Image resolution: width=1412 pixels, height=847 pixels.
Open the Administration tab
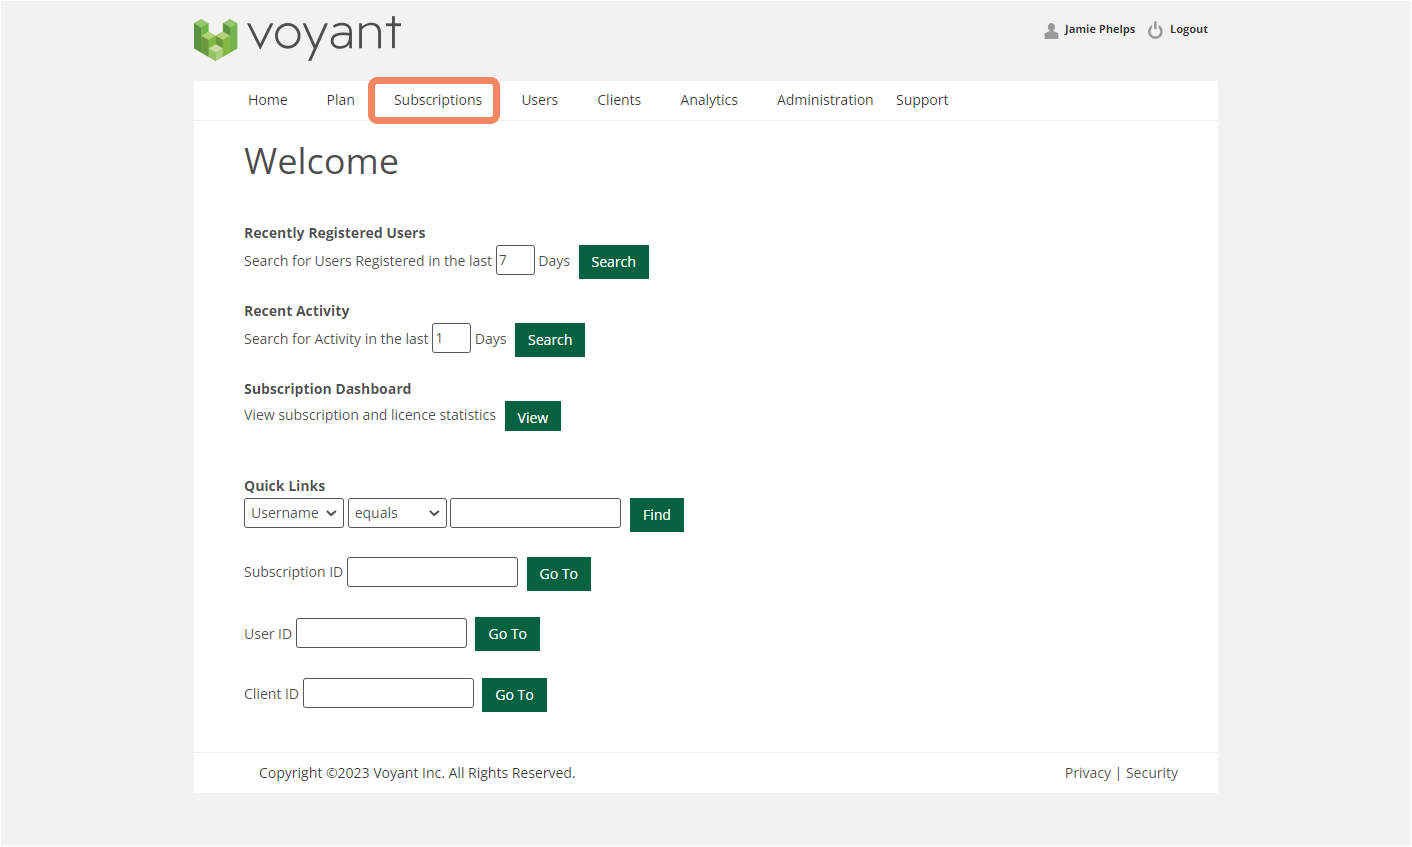[825, 100]
